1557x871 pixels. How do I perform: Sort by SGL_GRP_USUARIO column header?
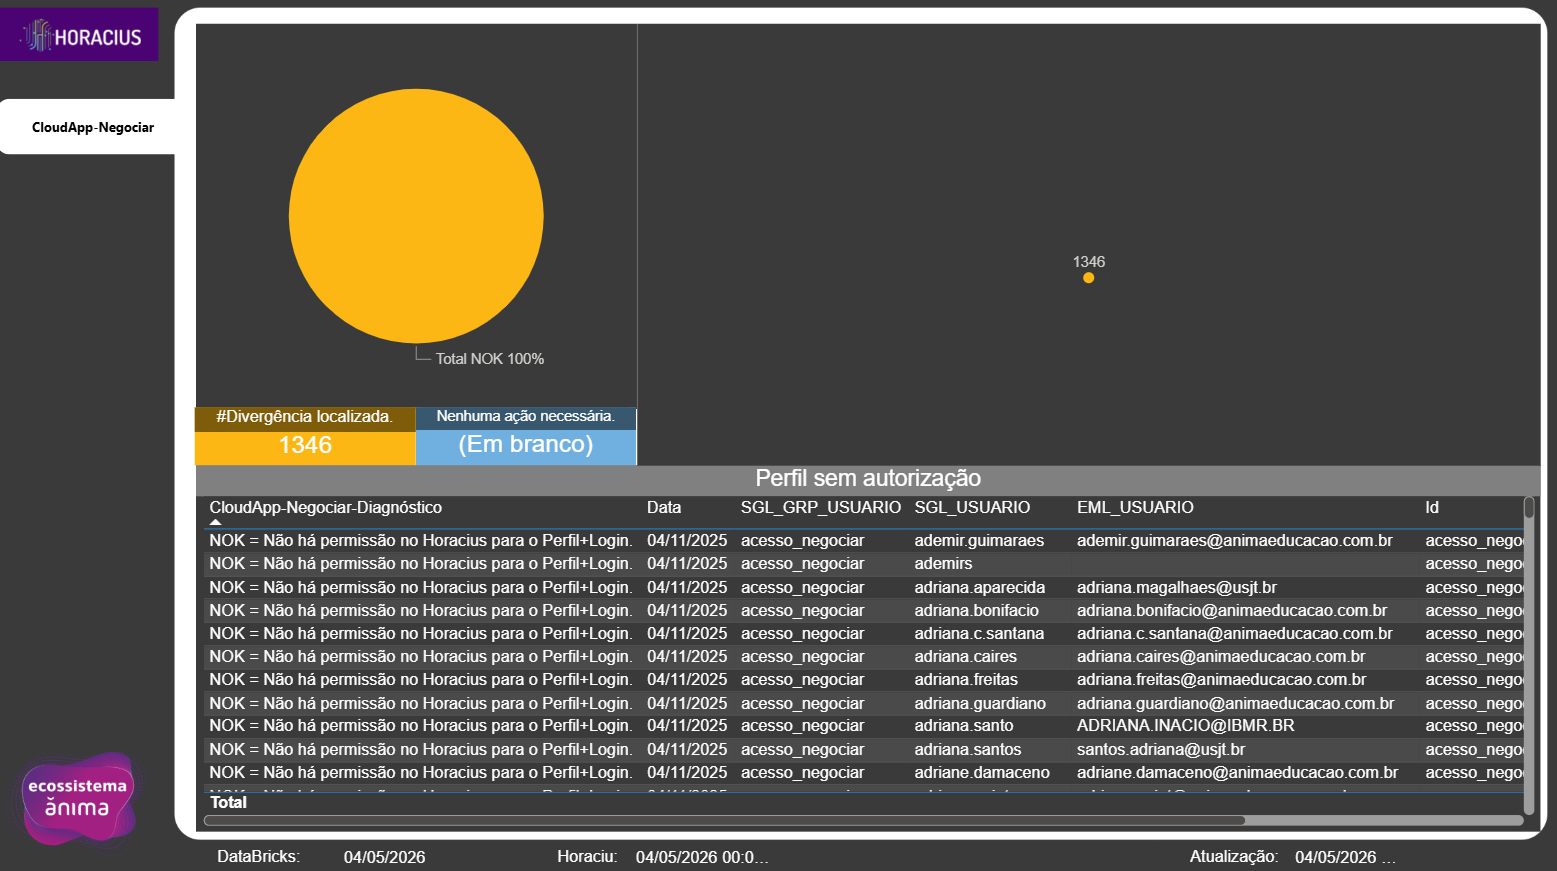(x=821, y=508)
